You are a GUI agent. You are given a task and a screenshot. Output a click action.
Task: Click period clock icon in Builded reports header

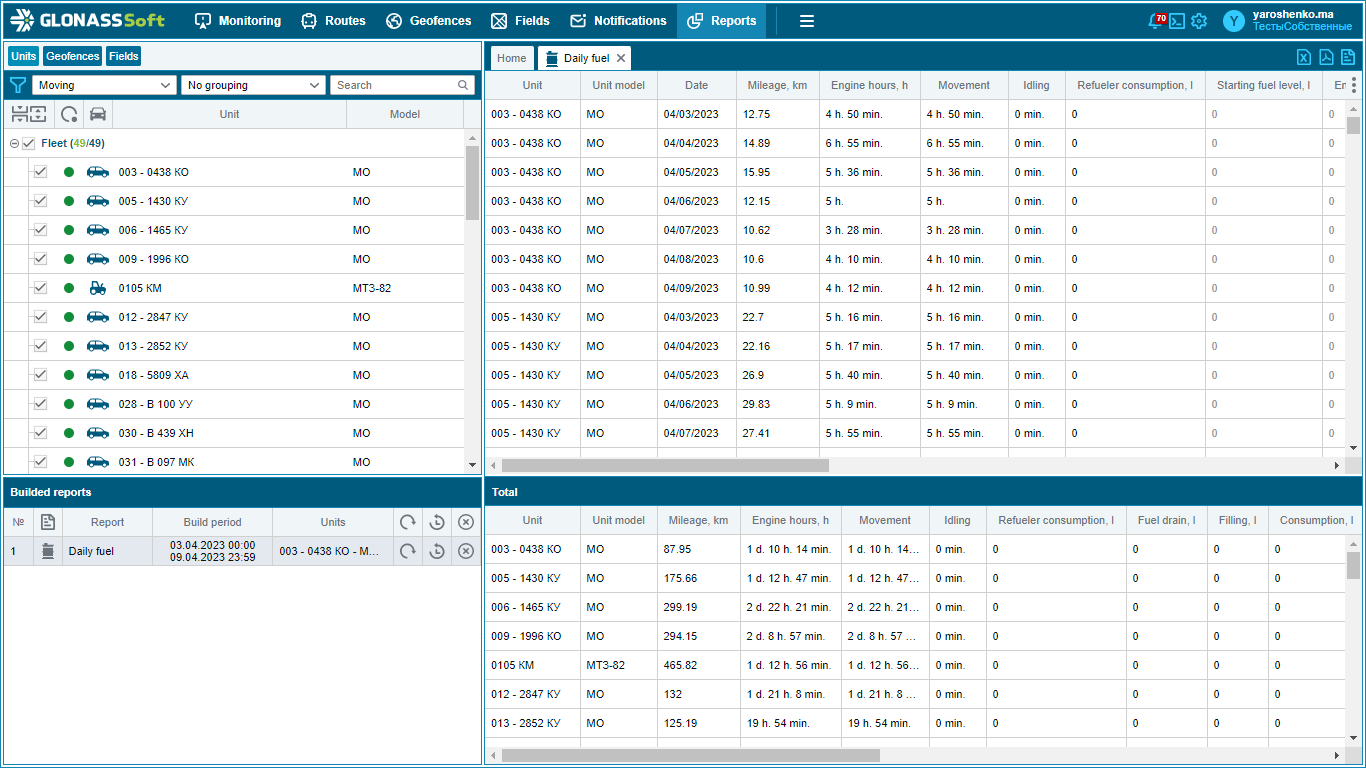[436, 522]
